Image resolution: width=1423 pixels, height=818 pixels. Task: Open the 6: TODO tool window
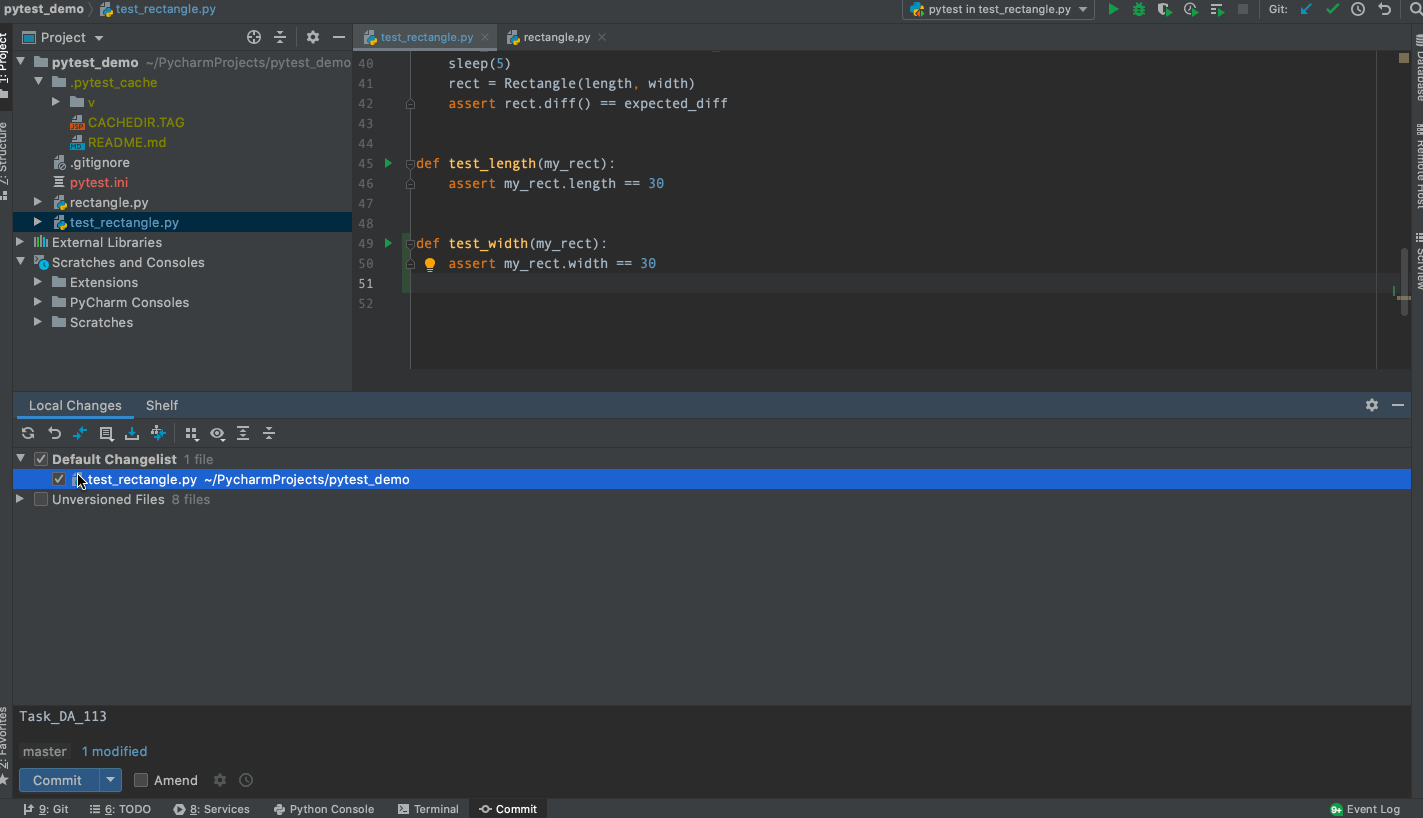[x=120, y=809]
